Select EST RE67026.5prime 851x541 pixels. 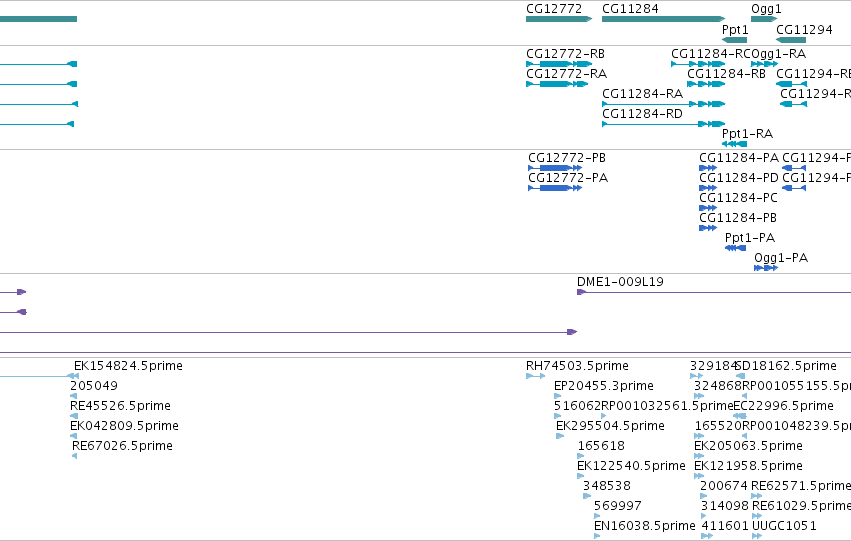pyautogui.click(x=122, y=446)
